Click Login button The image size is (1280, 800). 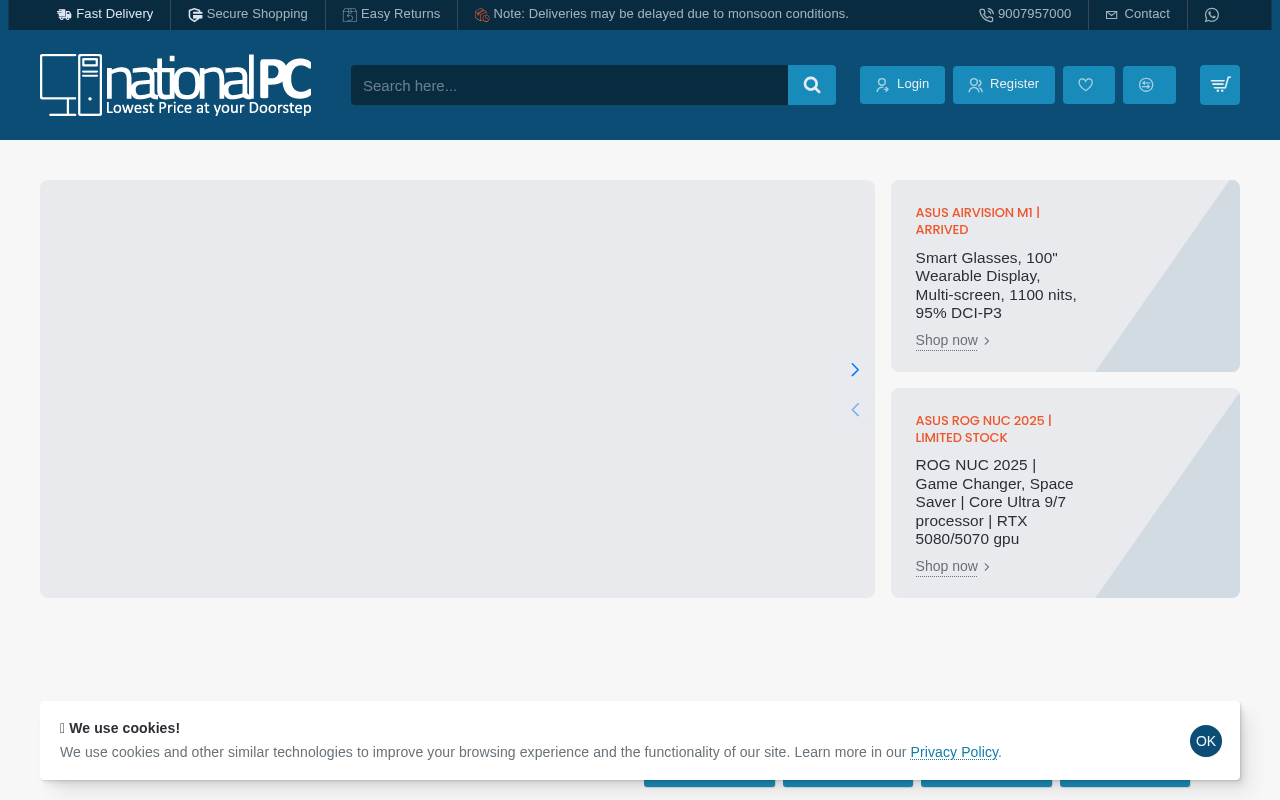(x=902, y=85)
